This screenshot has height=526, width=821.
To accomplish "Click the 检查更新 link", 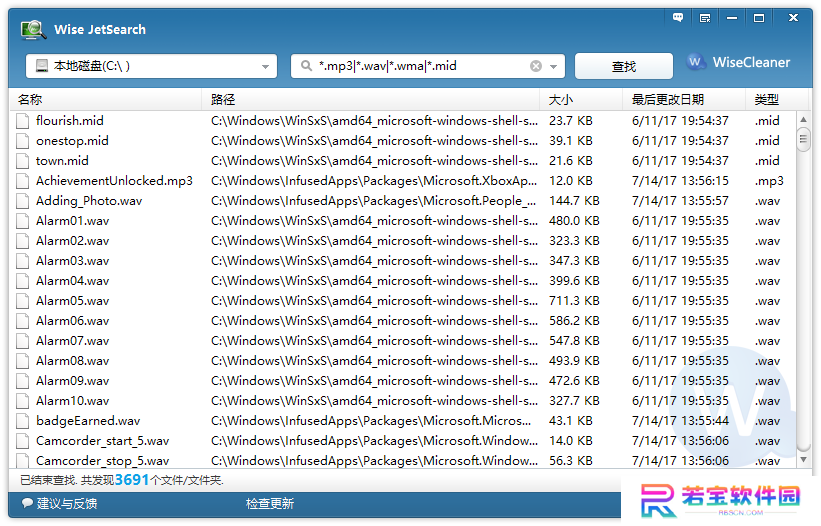I will [x=270, y=503].
